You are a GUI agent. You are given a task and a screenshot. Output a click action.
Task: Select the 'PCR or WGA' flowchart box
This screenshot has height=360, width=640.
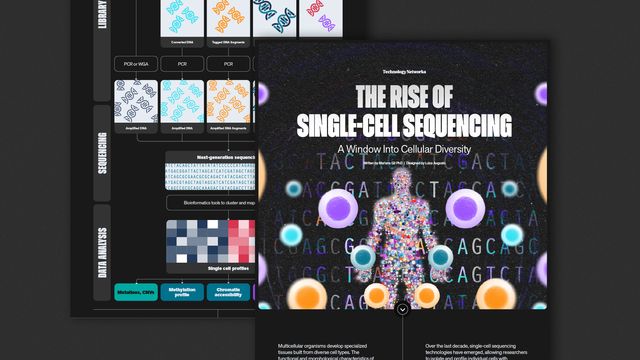[x=136, y=64]
